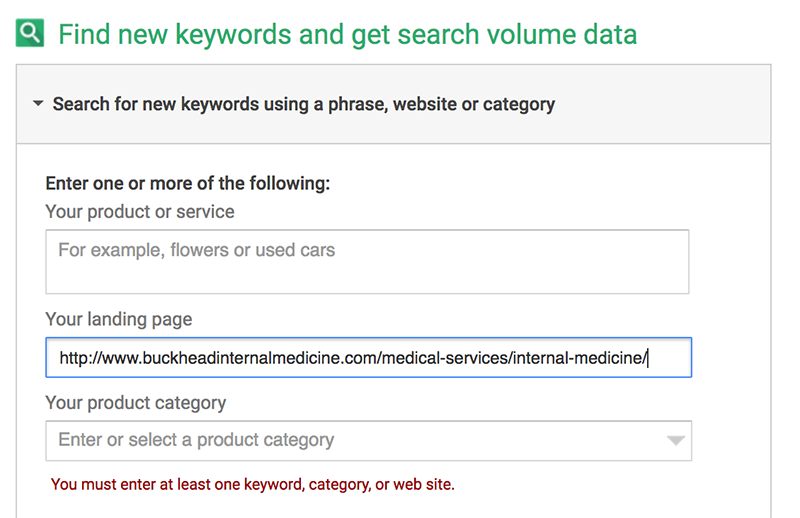Click inside the 'Your landing page' URL field
This screenshot has height=518, width=800.
pyautogui.click(x=368, y=357)
